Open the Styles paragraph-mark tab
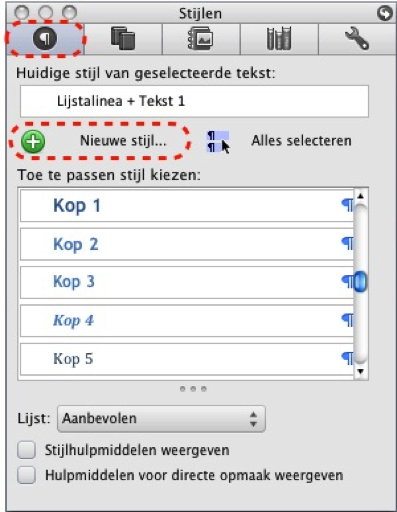397x512 pixels. click(45, 38)
